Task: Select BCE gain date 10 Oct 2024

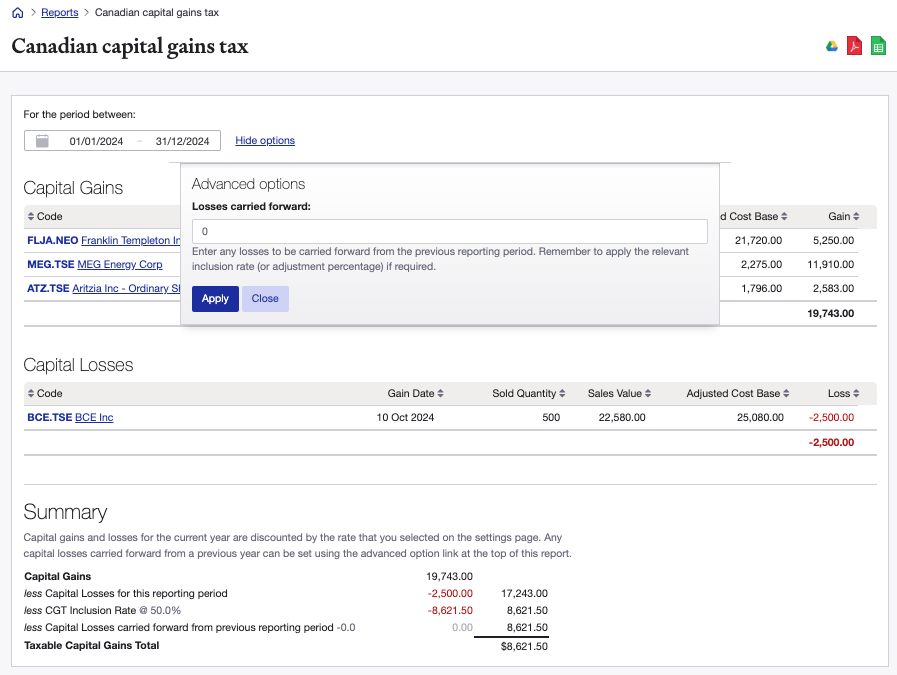Action: (405, 418)
